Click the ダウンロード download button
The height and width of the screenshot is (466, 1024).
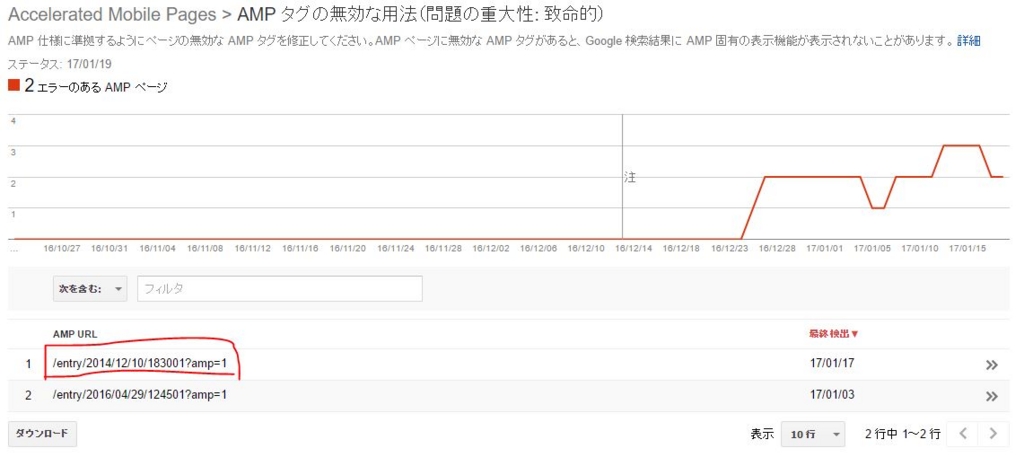click(x=42, y=433)
